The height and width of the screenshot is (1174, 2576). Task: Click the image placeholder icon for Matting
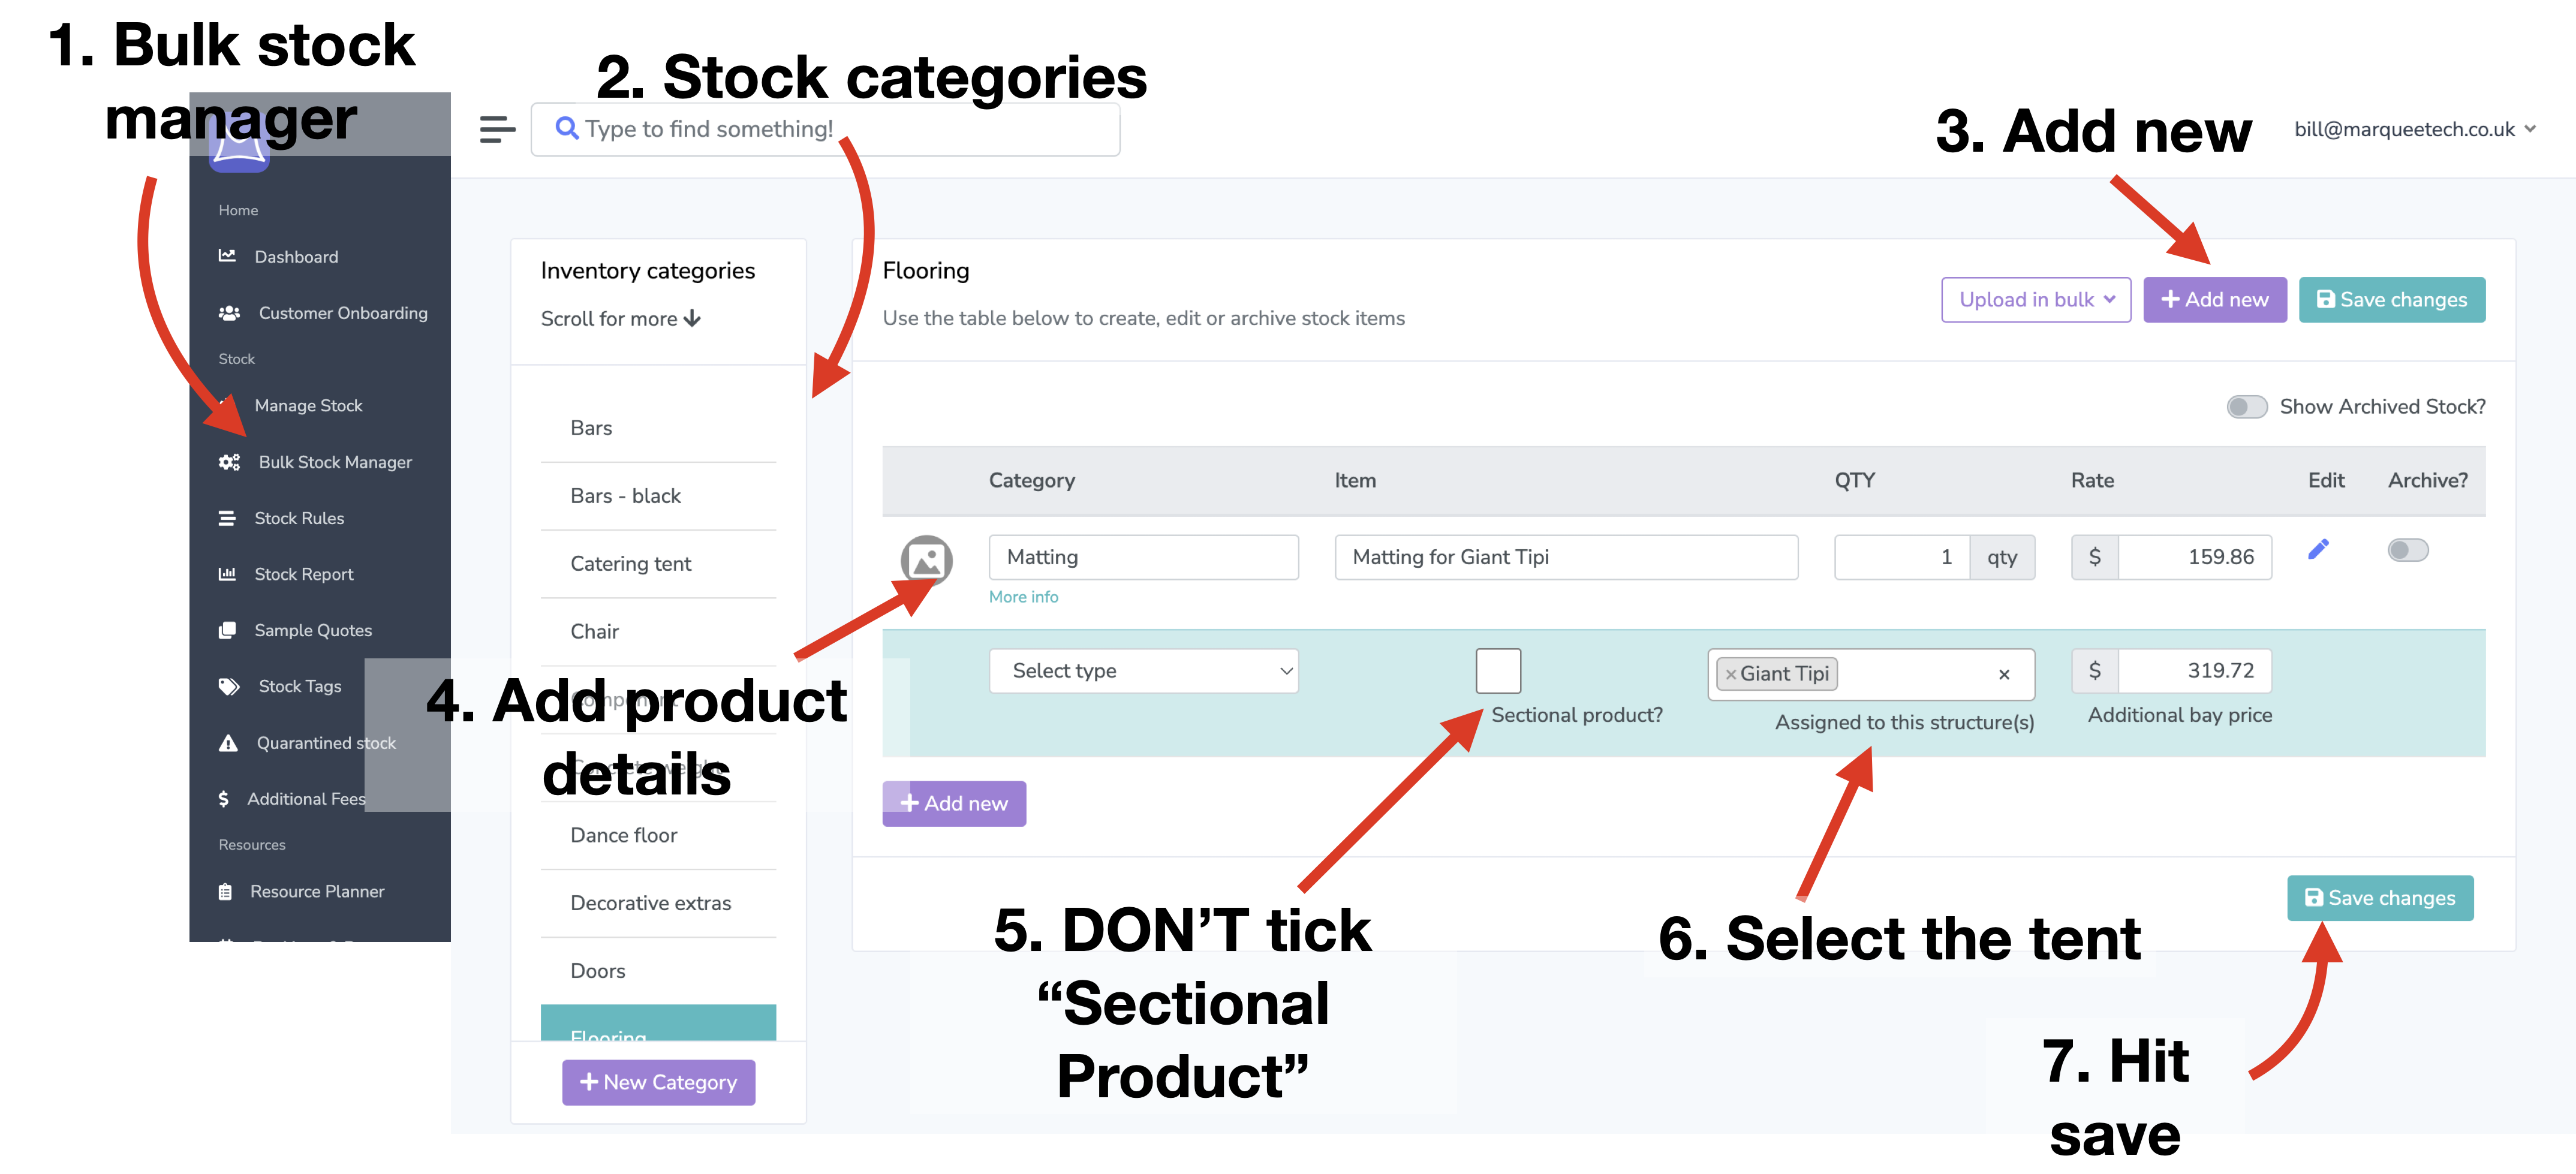tap(926, 560)
